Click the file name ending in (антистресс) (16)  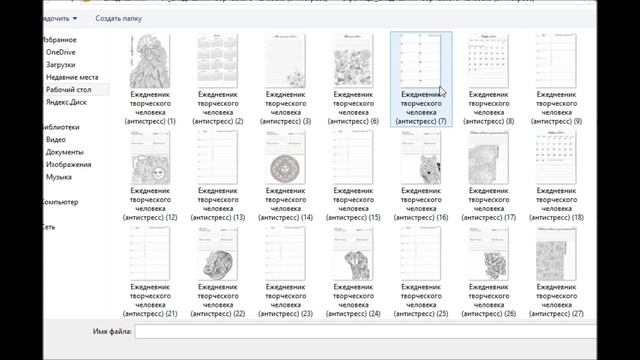pos(421,204)
